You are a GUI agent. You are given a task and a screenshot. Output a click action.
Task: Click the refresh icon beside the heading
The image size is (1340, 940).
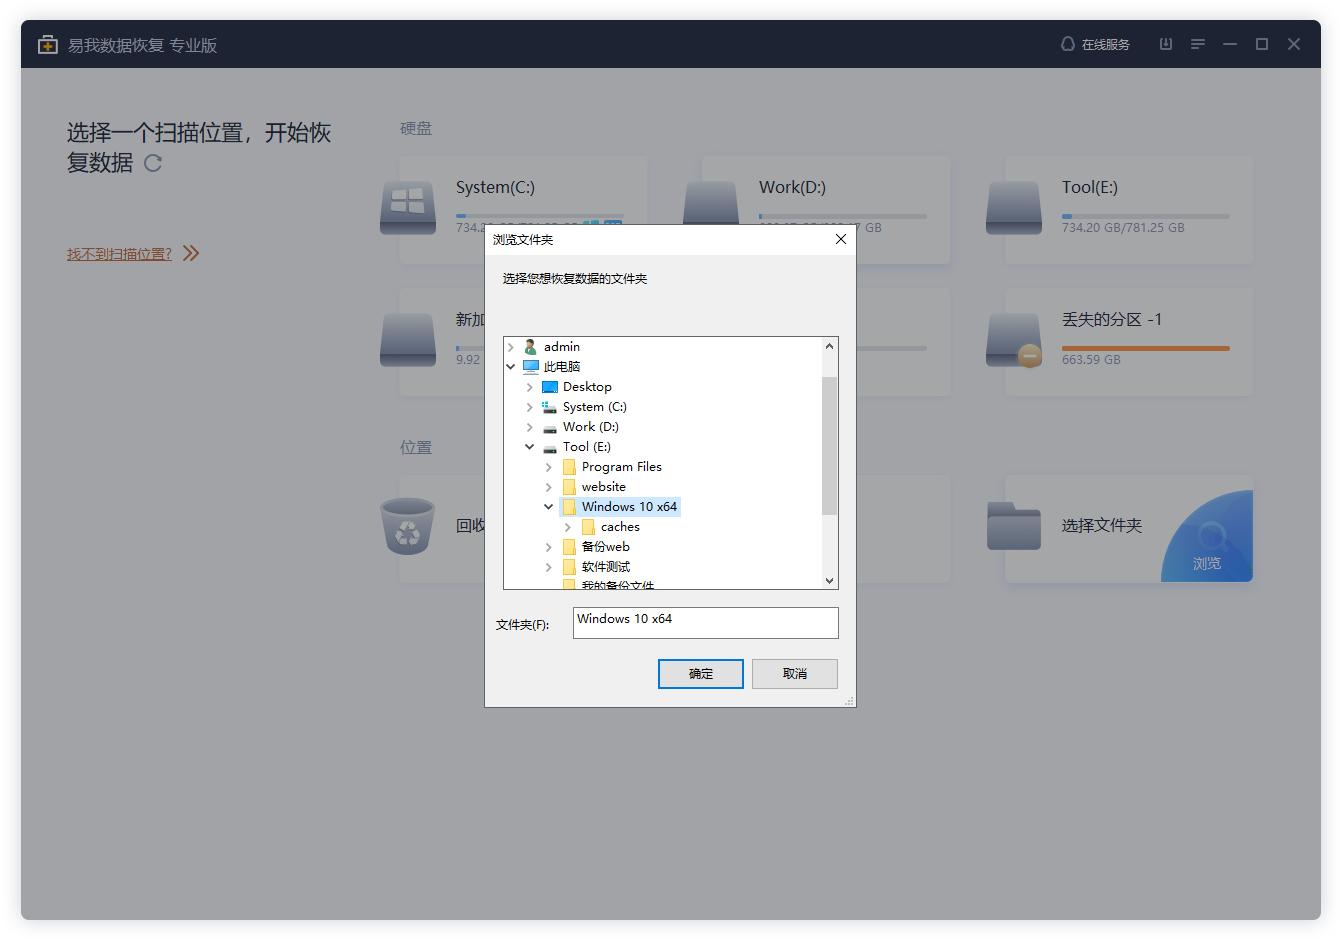pyautogui.click(x=153, y=163)
